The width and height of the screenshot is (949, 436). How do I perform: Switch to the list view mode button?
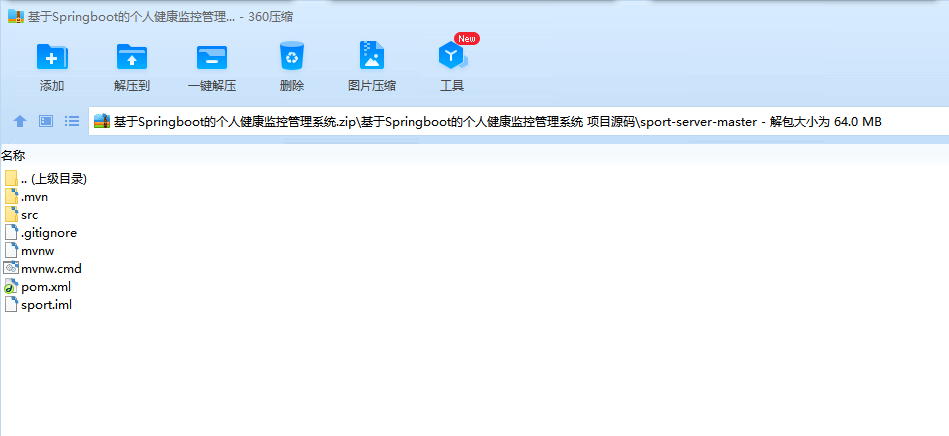(x=72, y=121)
